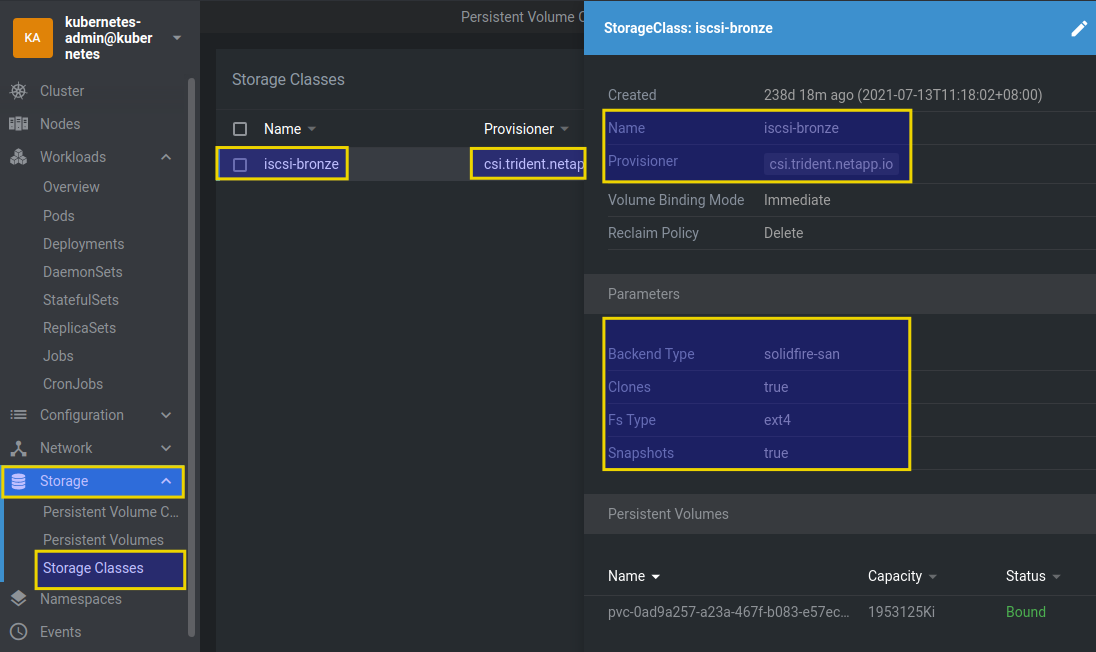
Task: Select all storage classes checkbox
Action: (240, 129)
